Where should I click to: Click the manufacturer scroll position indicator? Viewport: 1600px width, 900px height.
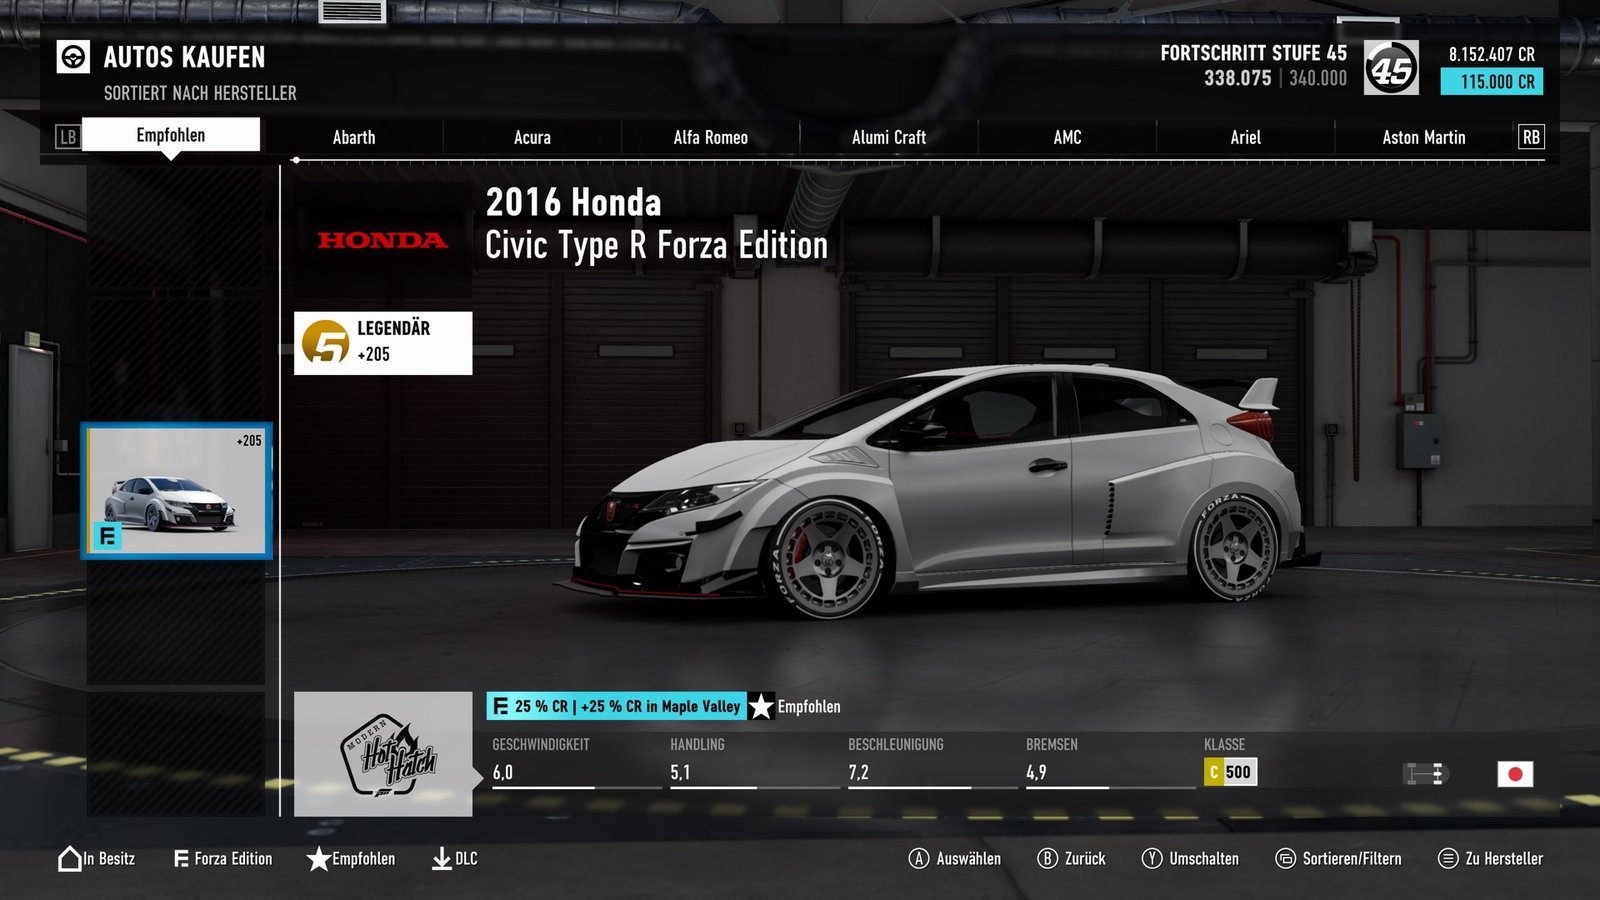click(x=296, y=160)
